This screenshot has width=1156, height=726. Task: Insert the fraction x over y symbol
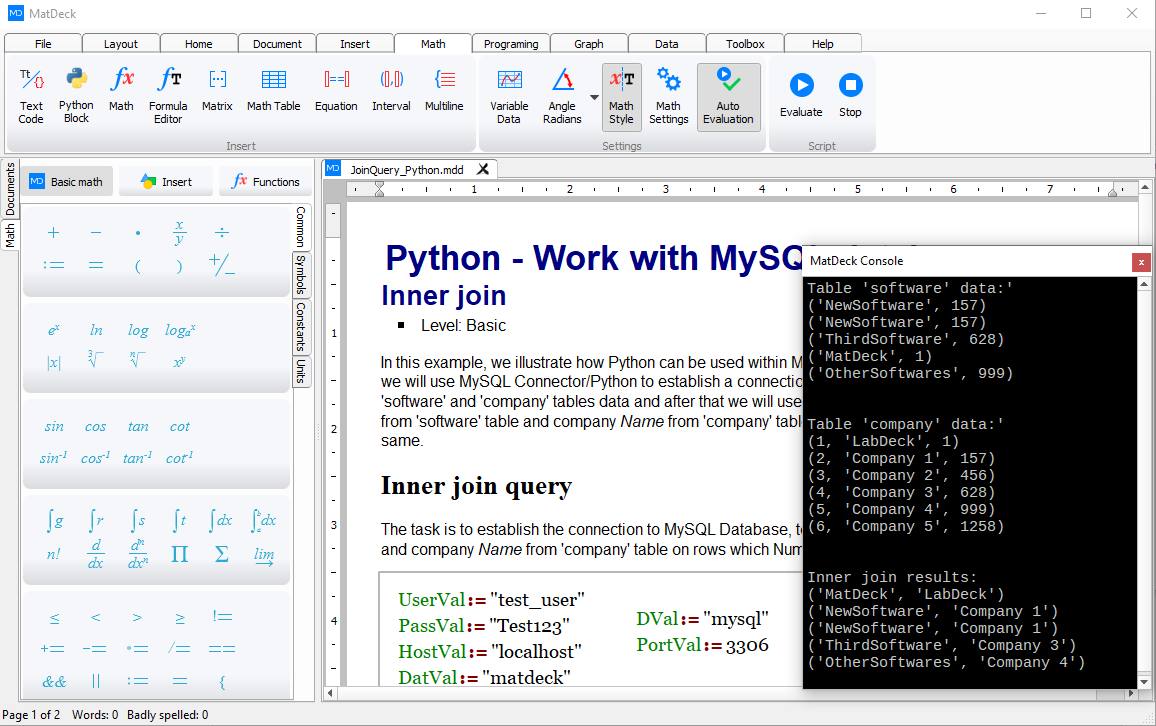179,232
